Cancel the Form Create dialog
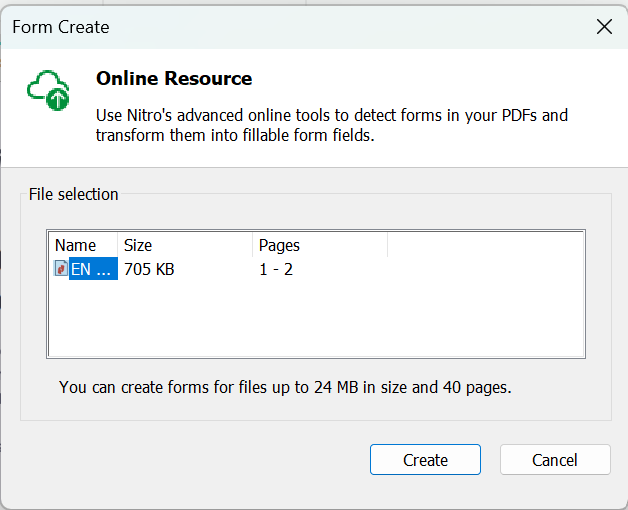The width and height of the screenshot is (628, 510). point(555,460)
